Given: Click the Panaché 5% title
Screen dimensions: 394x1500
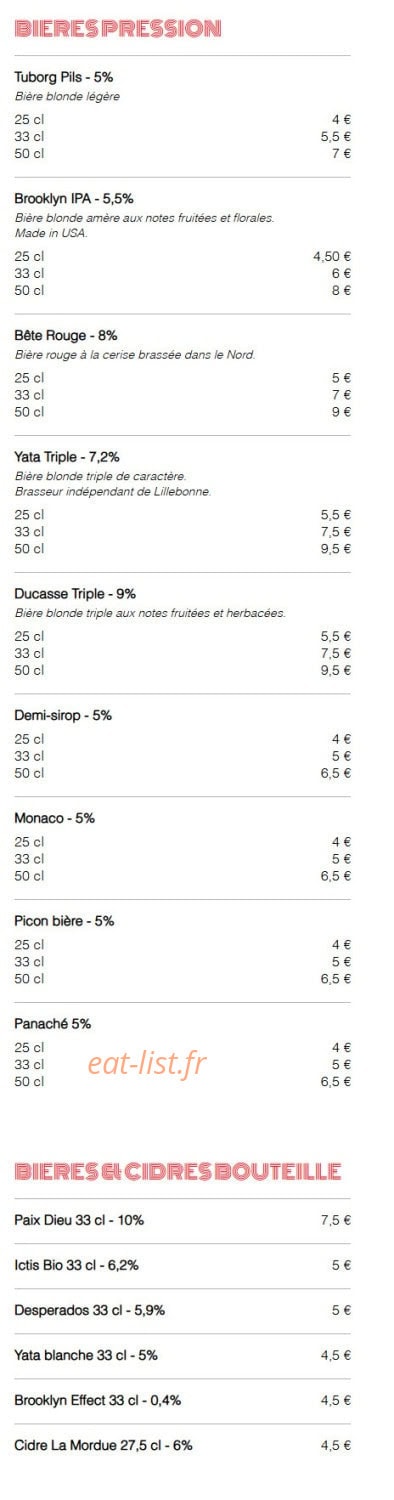Looking at the screenshot, I should pyautogui.click(x=52, y=1024).
